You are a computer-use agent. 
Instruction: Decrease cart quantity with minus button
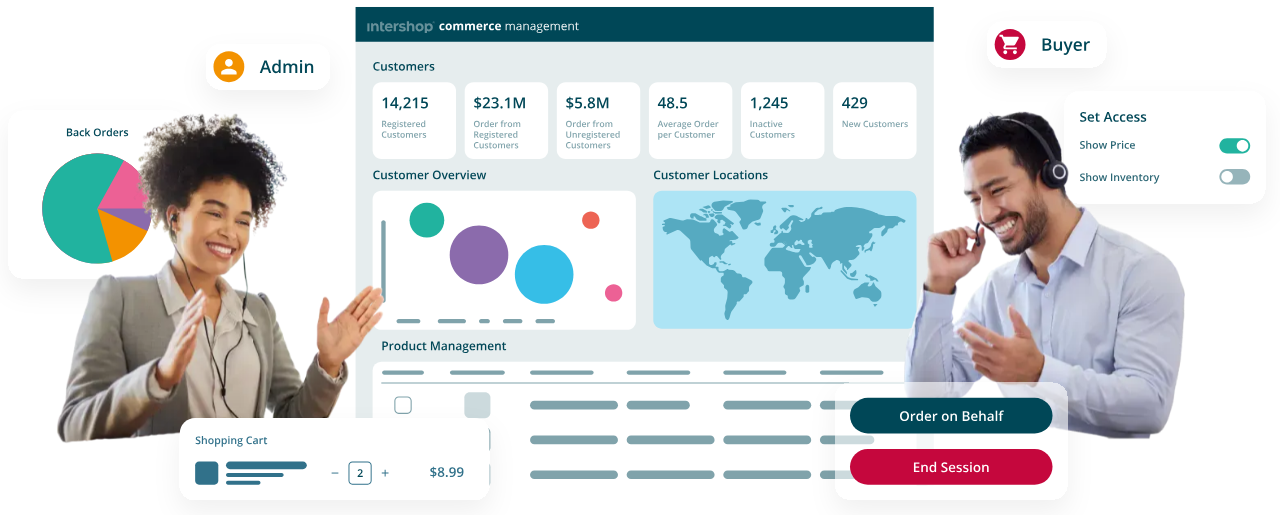pos(335,473)
